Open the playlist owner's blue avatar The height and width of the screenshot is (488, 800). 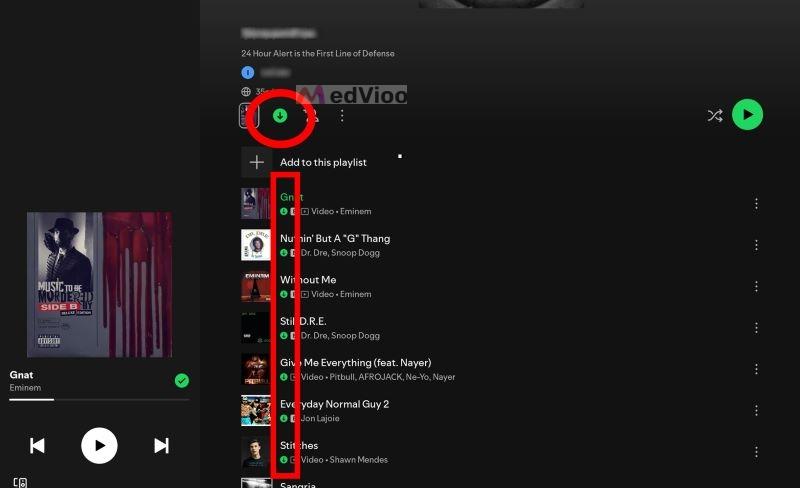[x=247, y=72]
